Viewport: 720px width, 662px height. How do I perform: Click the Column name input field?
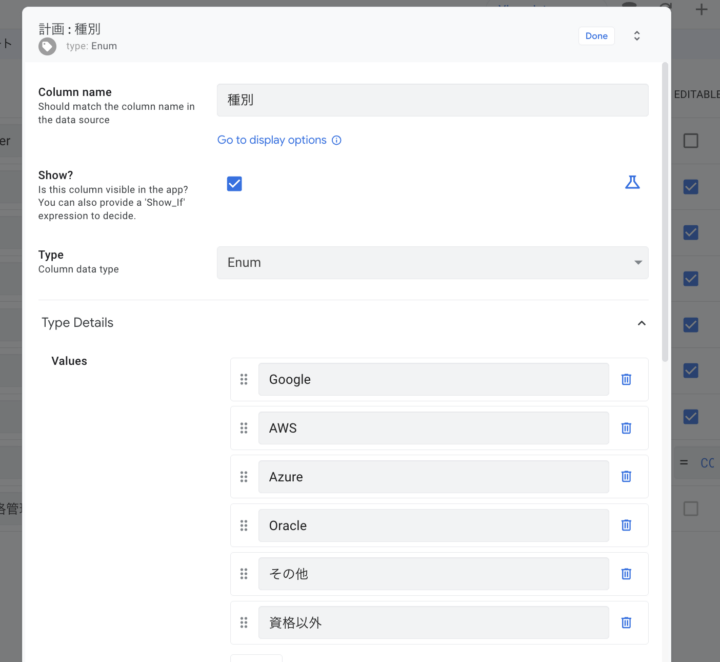pyautogui.click(x=432, y=100)
